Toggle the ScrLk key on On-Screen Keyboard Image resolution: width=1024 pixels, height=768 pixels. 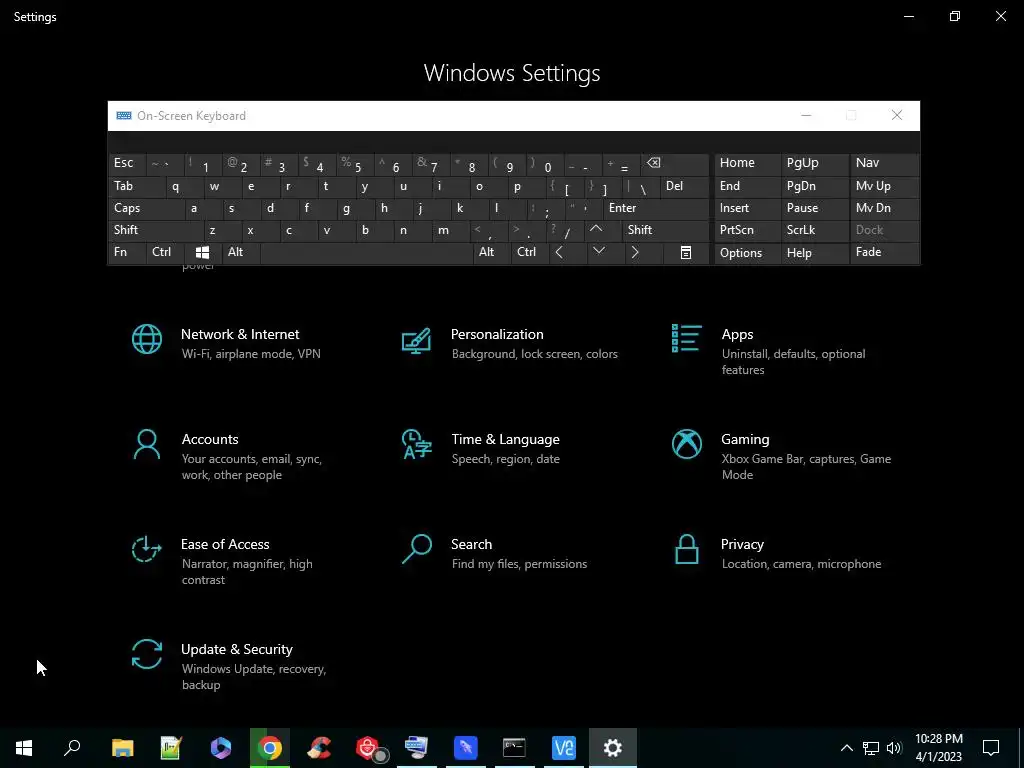(814, 230)
